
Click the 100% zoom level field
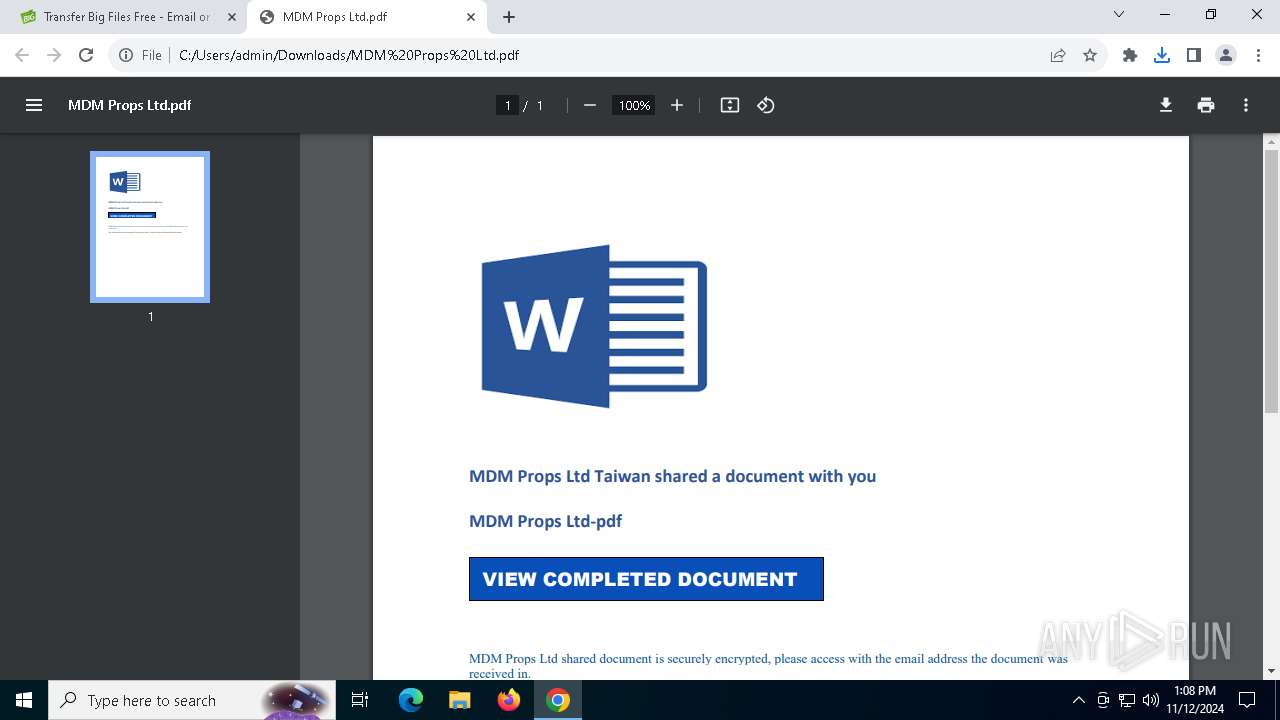pyautogui.click(x=634, y=105)
